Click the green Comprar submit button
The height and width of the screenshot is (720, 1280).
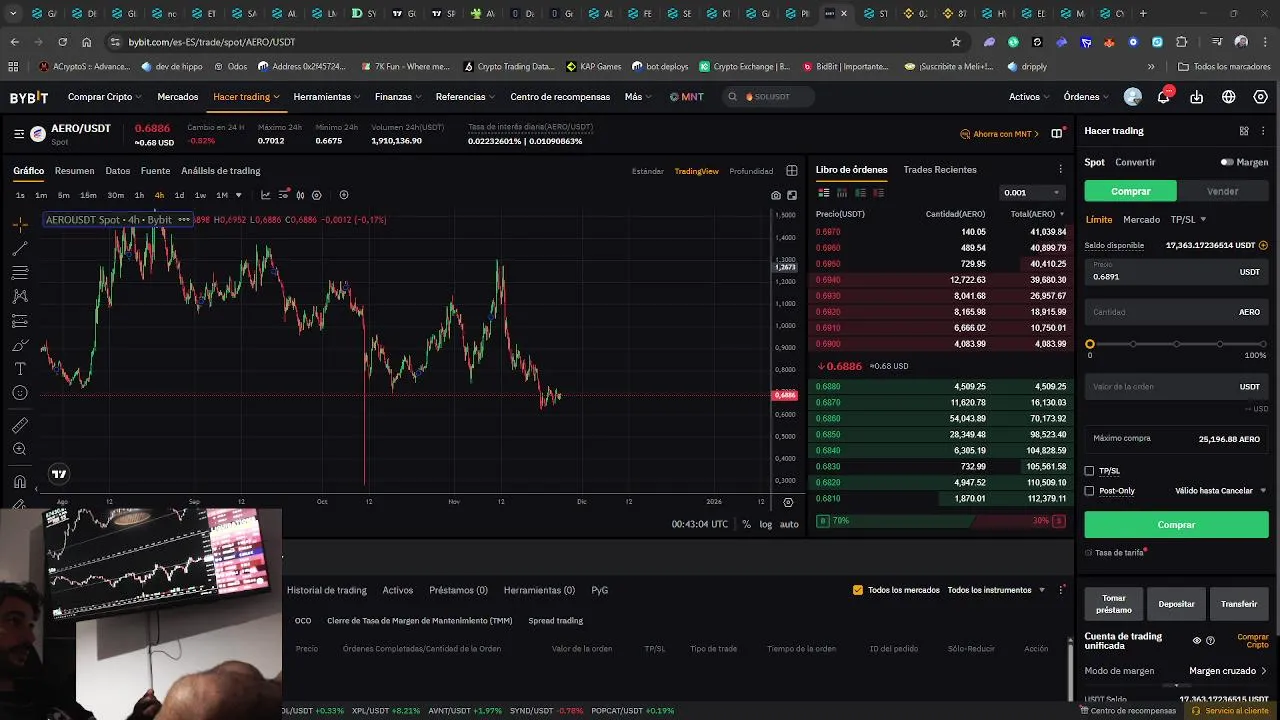[x=1176, y=524]
